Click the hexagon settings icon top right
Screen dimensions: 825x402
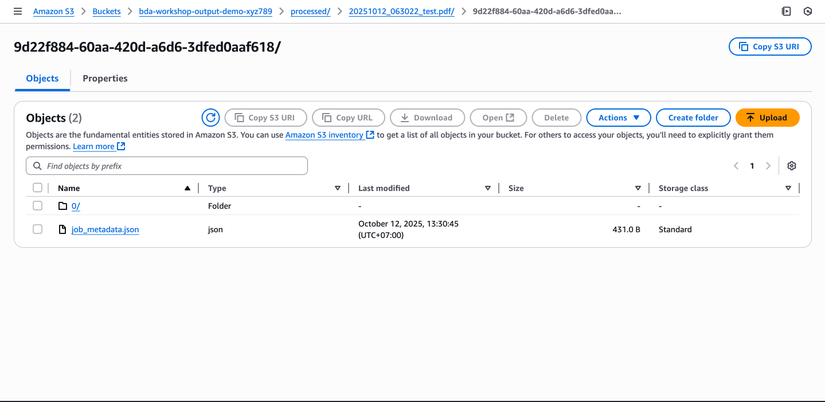pos(808,11)
